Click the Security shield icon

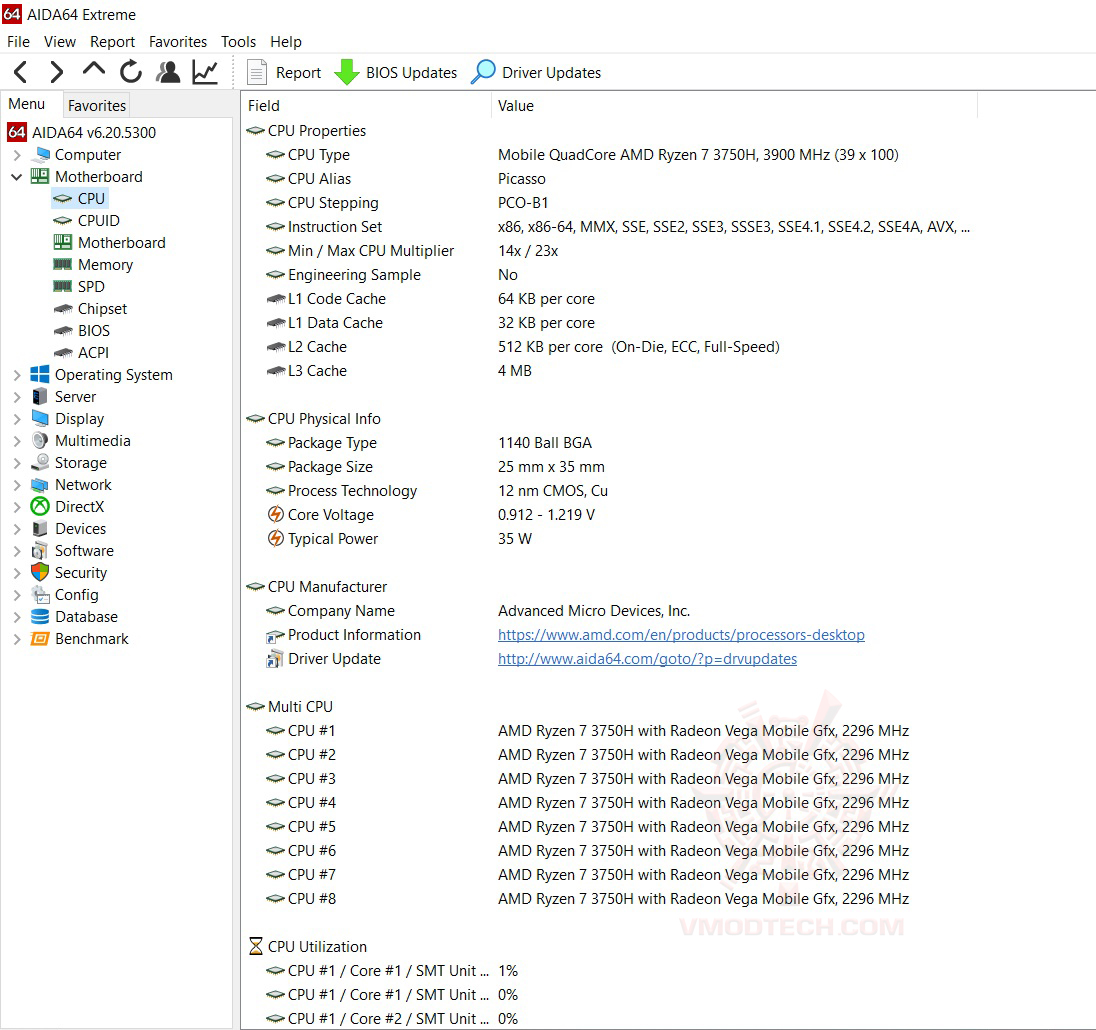tap(40, 572)
